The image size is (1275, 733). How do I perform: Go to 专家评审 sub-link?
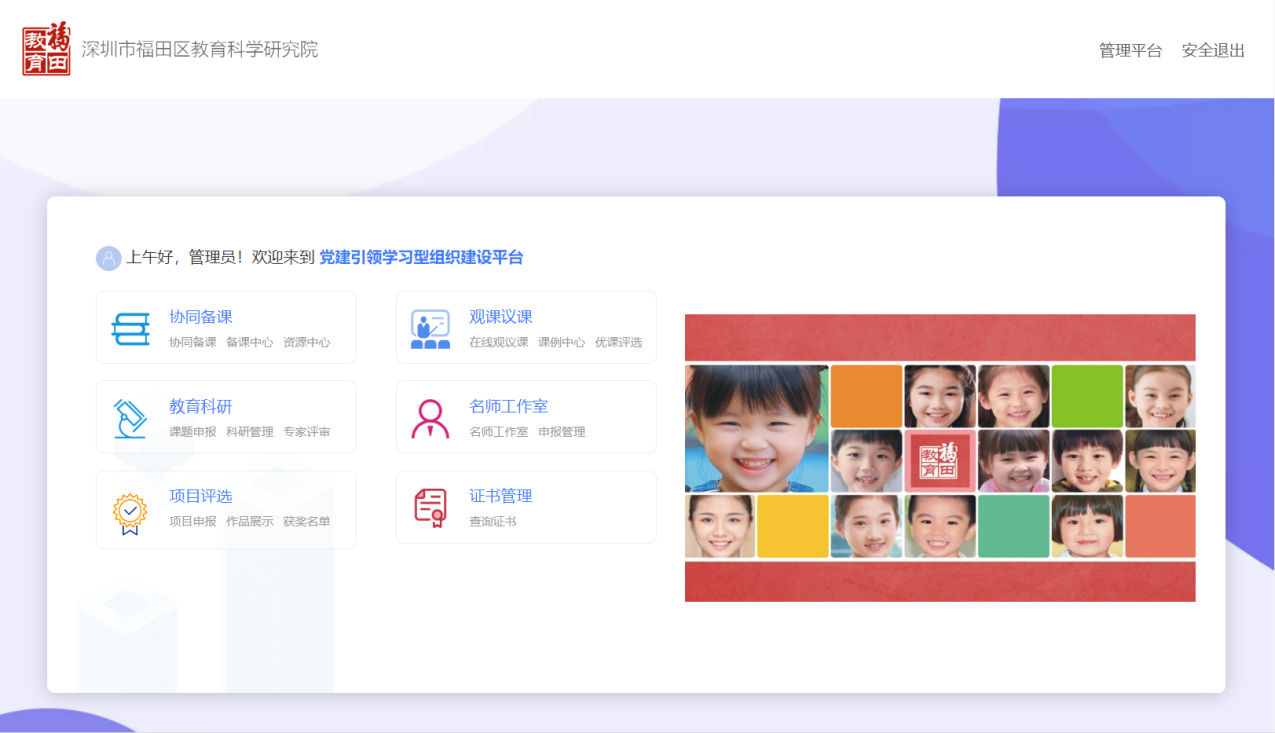pyautogui.click(x=307, y=432)
